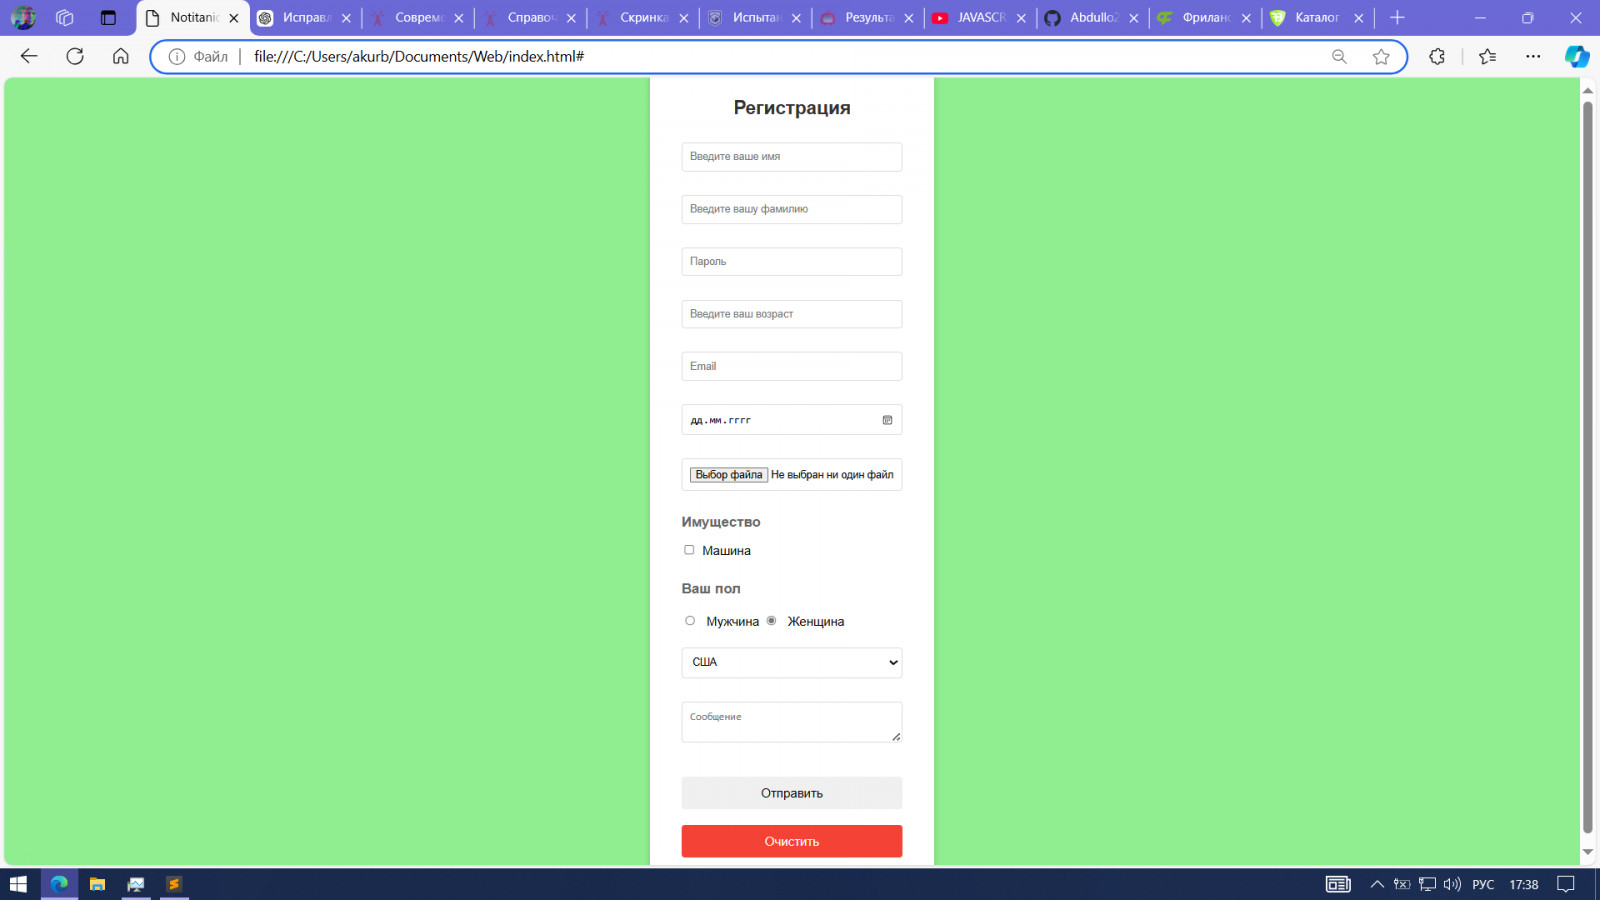Open the calendar picker in the date field
Viewport: 1600px width, 900px height.
coord(887,420)
